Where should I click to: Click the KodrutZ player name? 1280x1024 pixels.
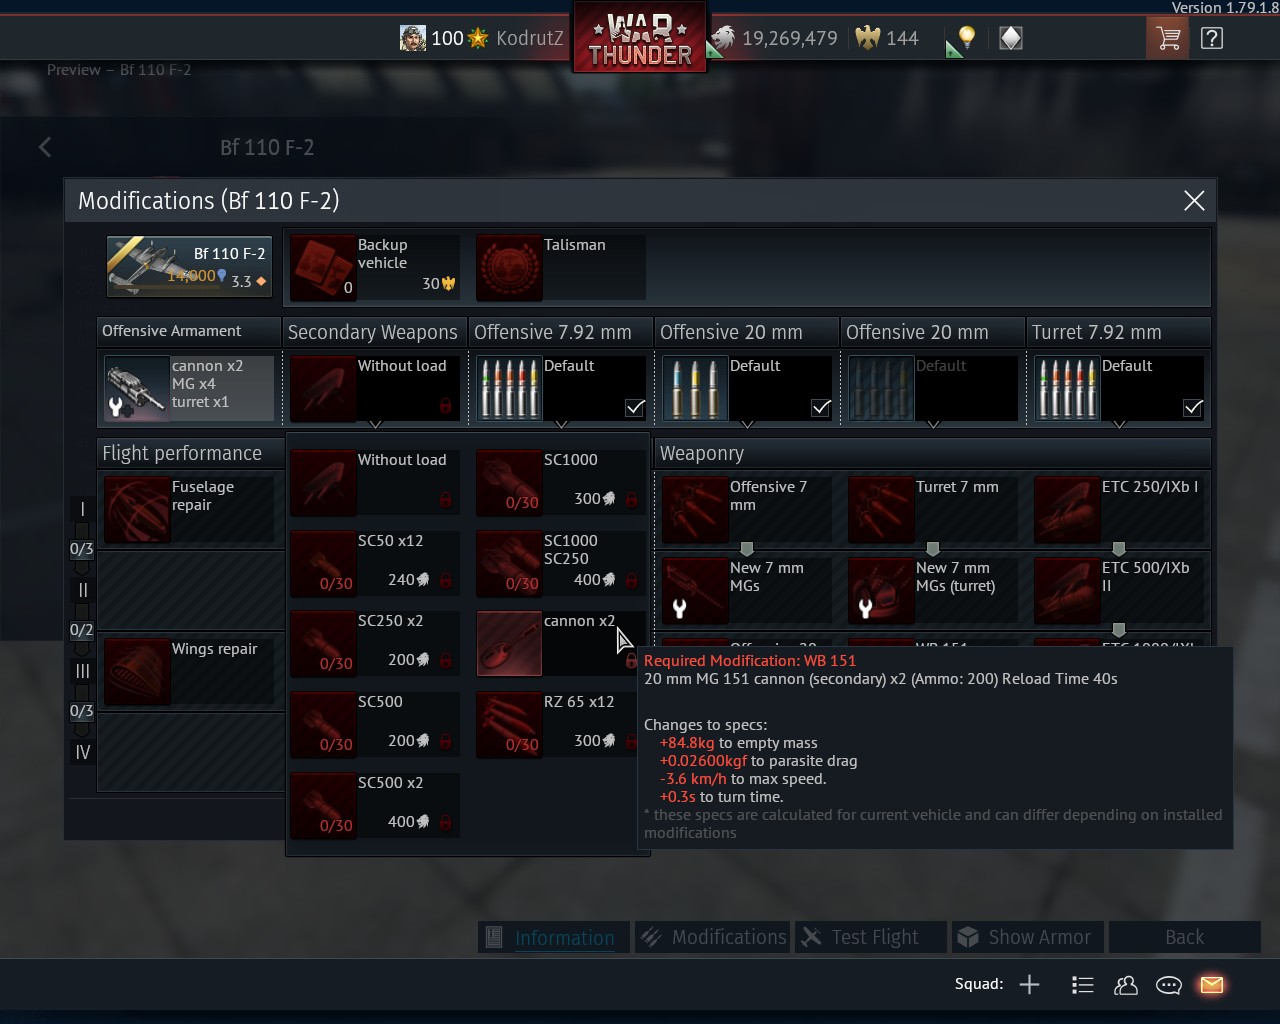pyautogui.click(x=530, y=38)
